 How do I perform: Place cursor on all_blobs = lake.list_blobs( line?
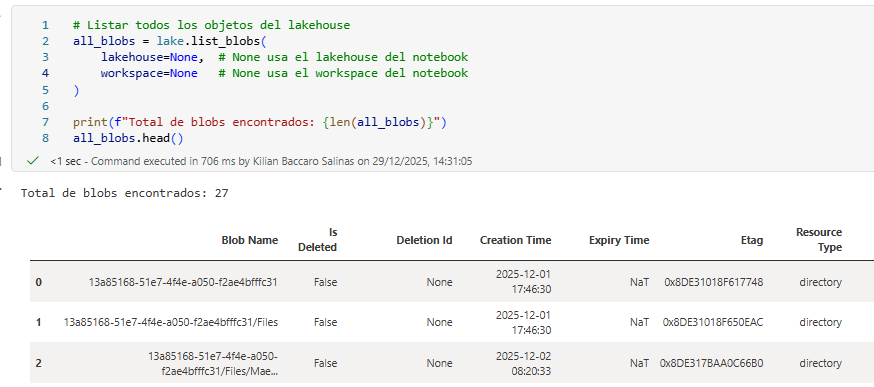point(170,41)
